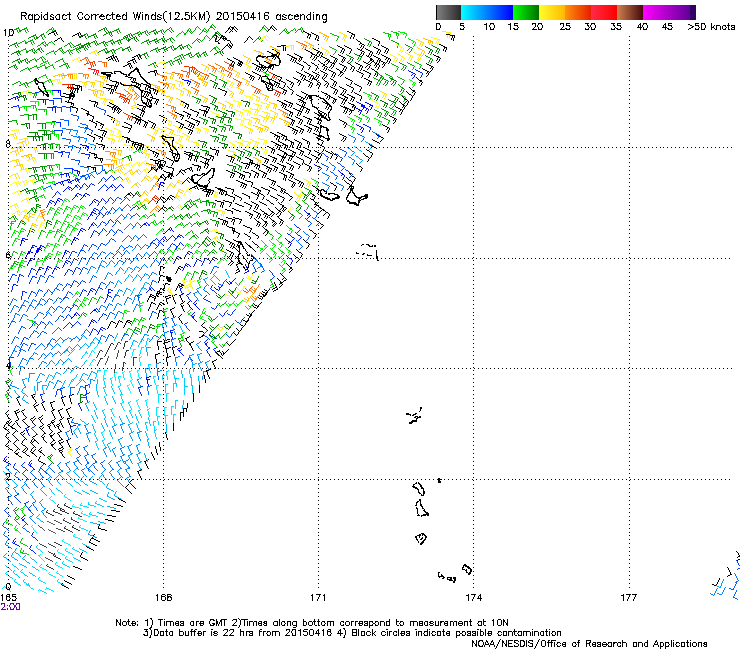Click the yellow 20-25 knots color band
Viewport: 740px width, 650px height.
pyautogui.click(x=552, y=12)
